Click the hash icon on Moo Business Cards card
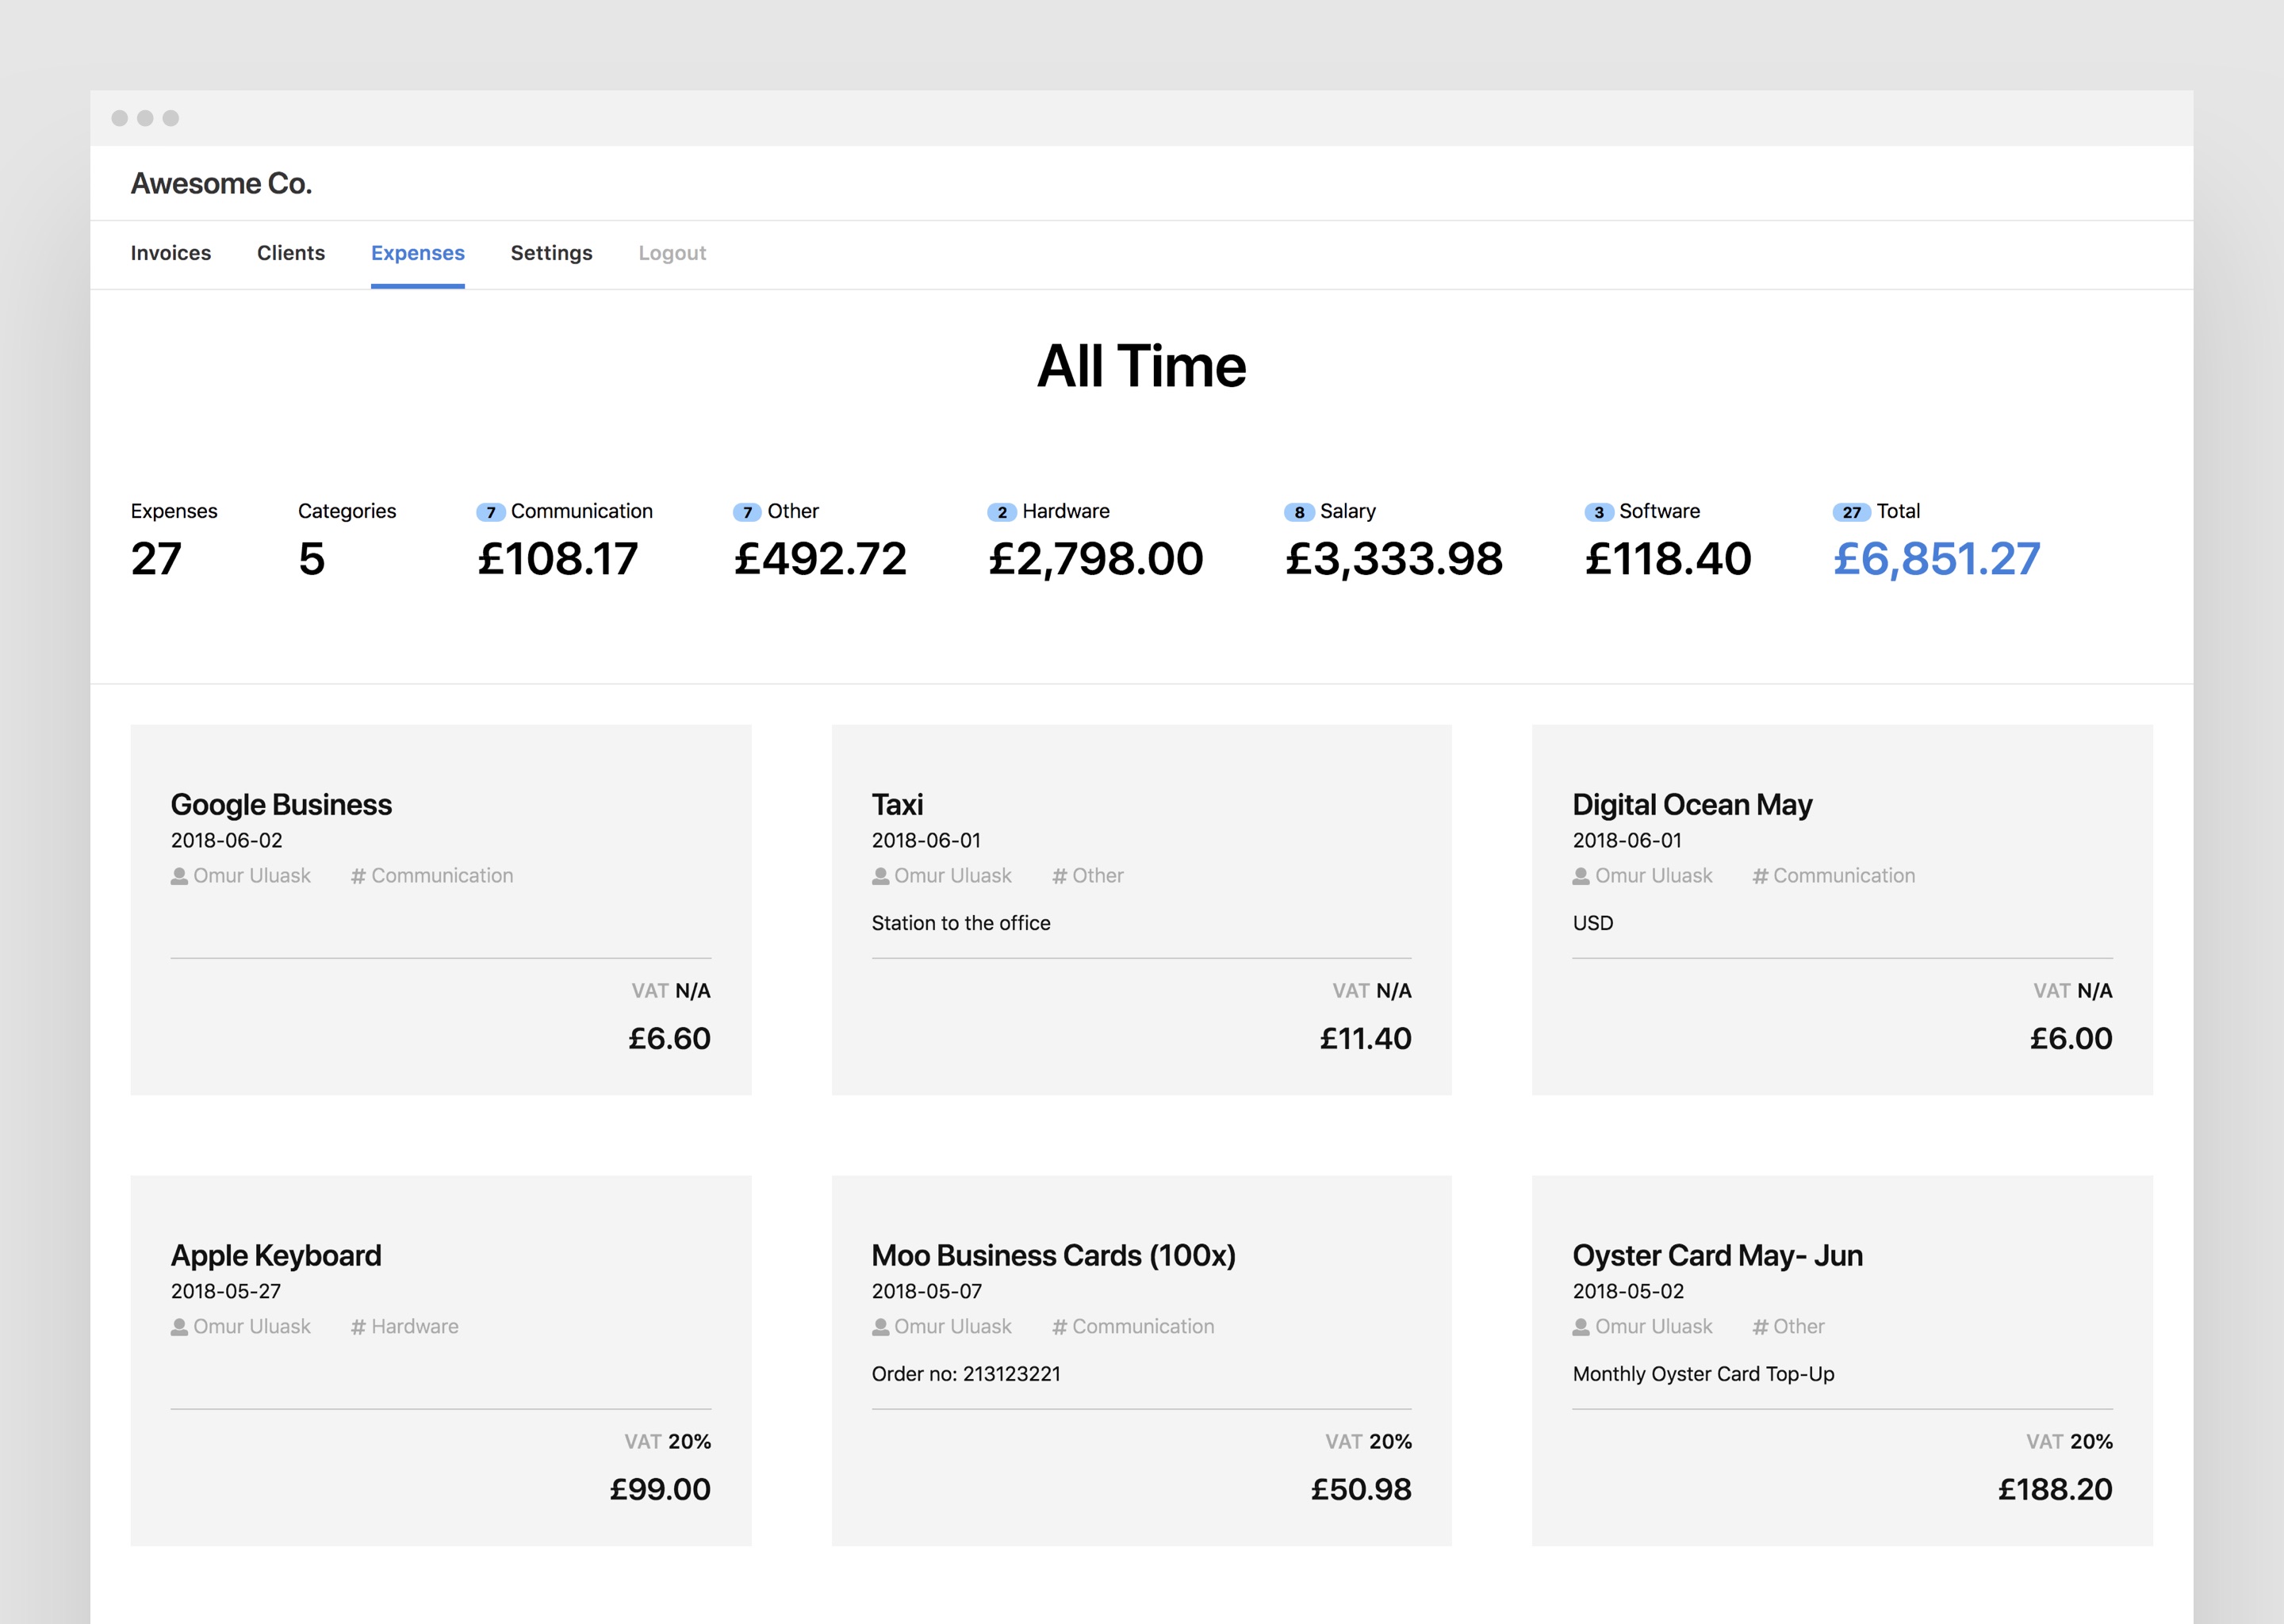The height and width of the screenshot is (1624, 2284). (1059, 1327)
